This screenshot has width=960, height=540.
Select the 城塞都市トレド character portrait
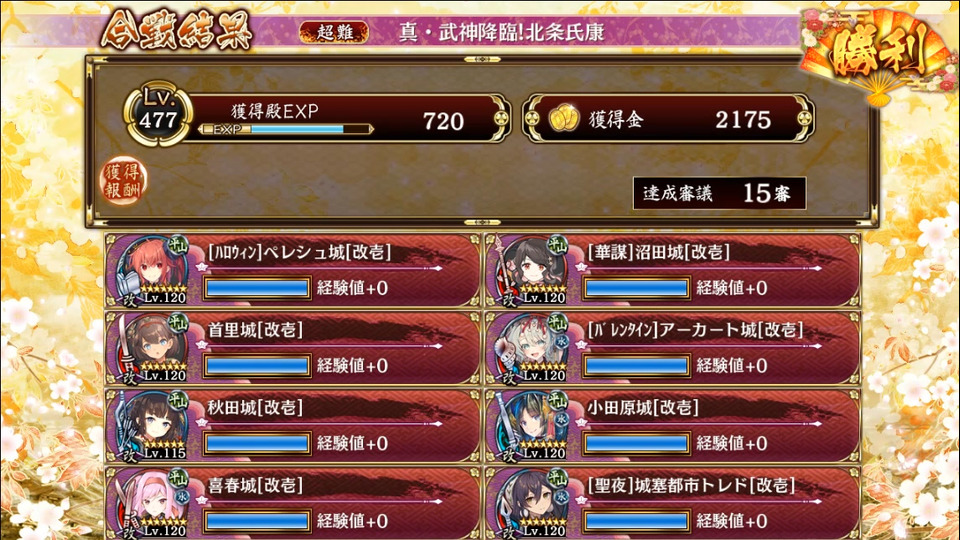531,503
